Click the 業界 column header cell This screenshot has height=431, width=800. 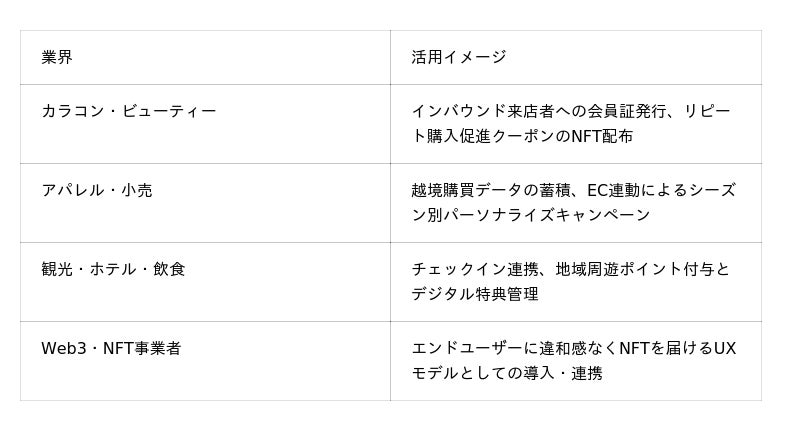coord(57,57)
